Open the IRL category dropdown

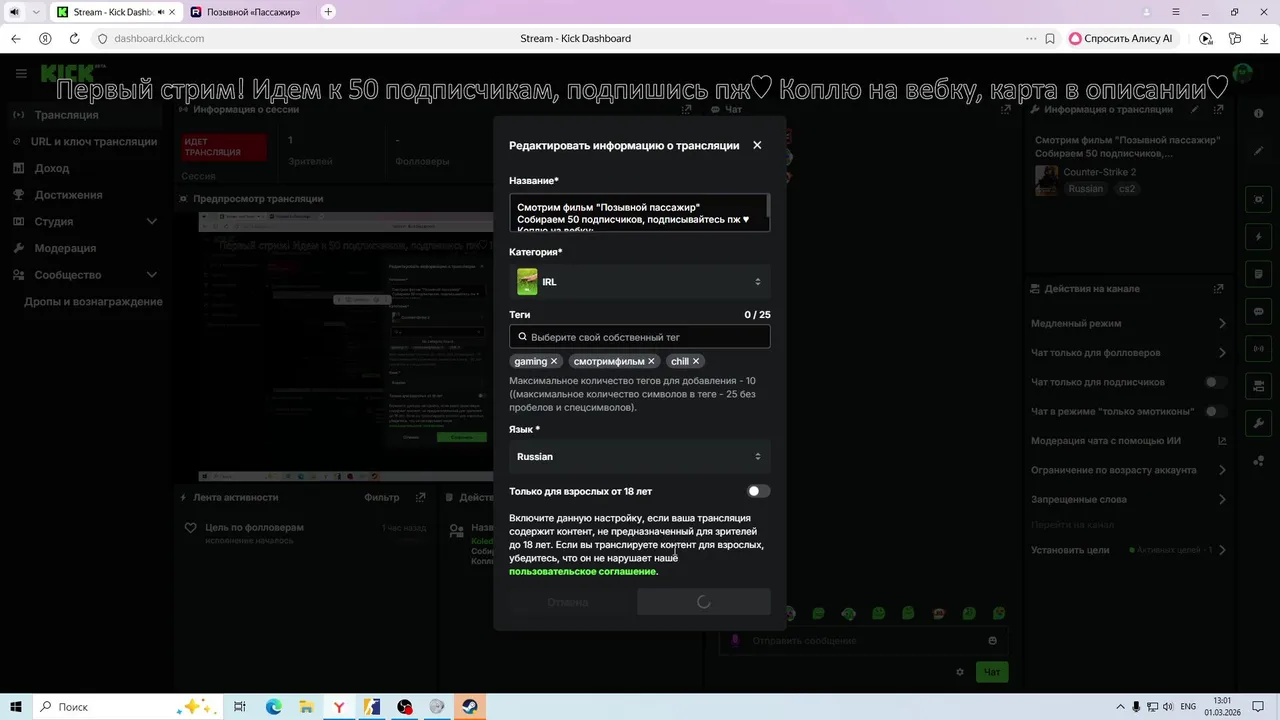tap(639, 282)
